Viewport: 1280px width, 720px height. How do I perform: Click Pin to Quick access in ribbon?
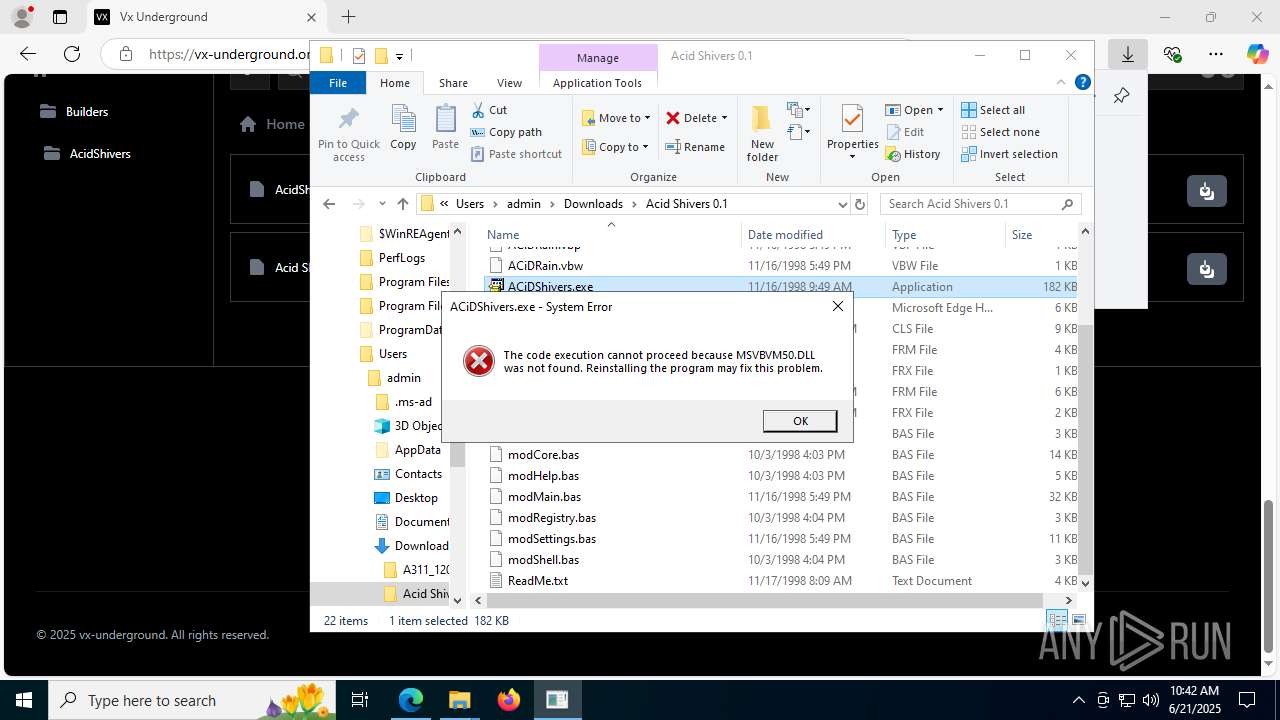349,134
